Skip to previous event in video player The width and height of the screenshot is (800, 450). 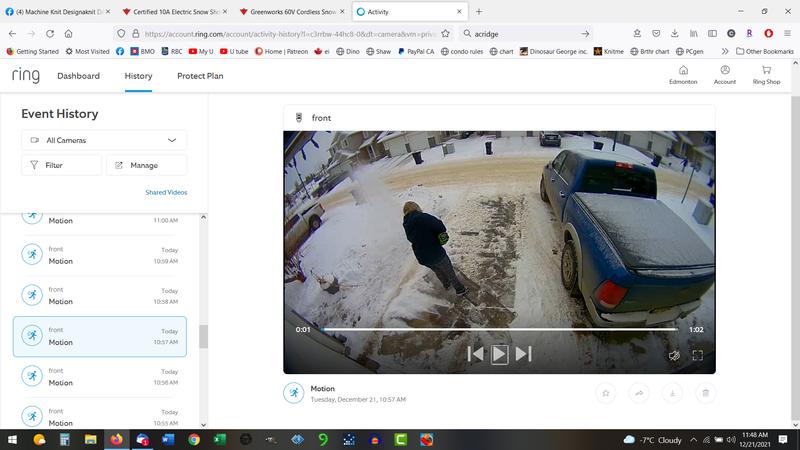point(475,354)
